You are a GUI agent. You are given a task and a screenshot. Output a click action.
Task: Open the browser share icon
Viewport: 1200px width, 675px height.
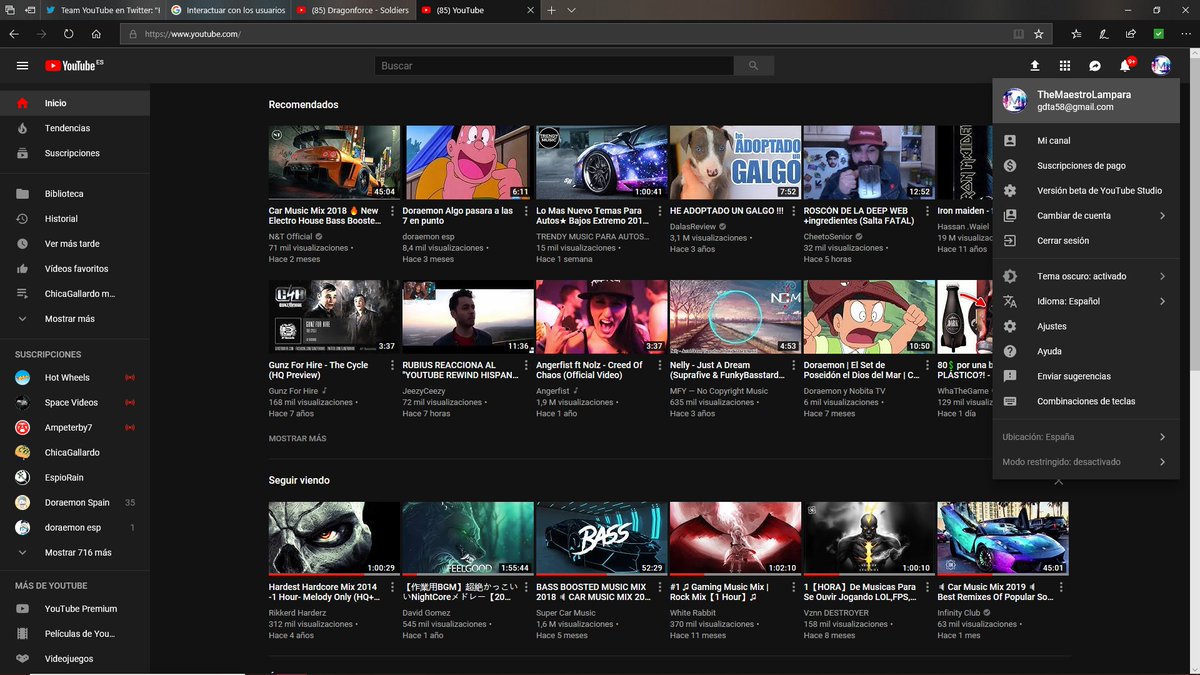[x=1131, y=33]
